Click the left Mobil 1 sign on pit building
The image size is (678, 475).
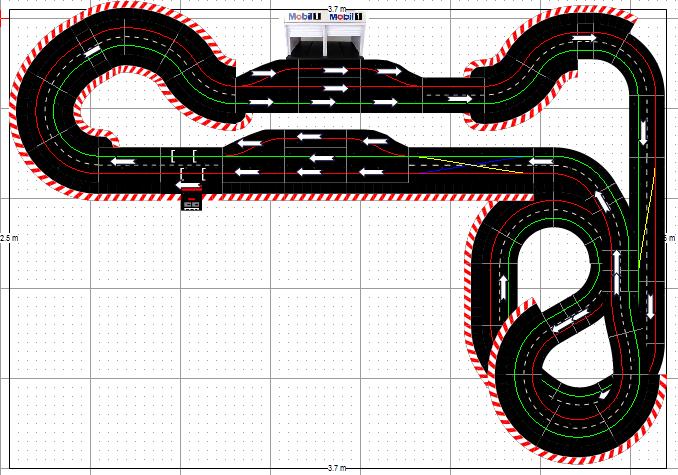[x=303, y=17]
